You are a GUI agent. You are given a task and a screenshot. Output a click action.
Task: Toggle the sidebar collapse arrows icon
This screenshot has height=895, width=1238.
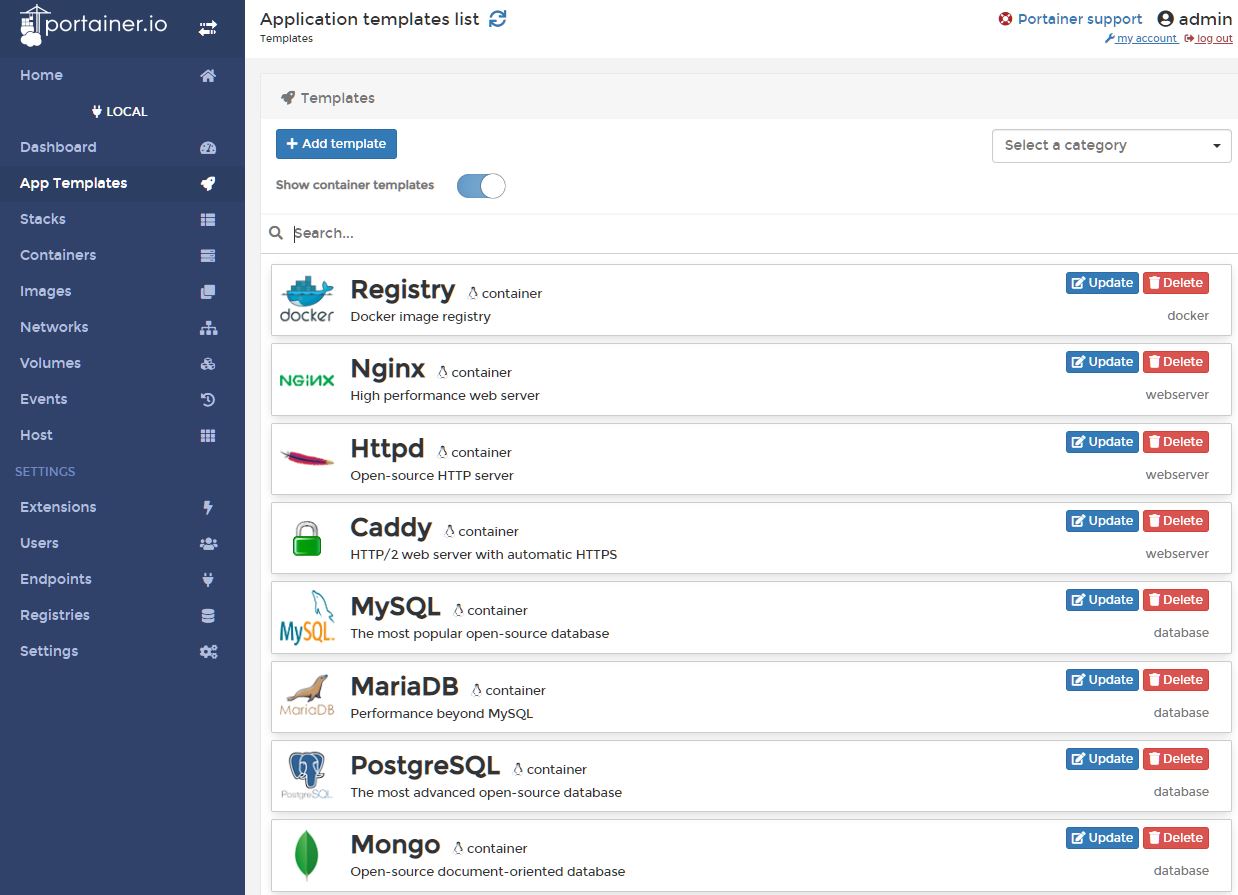207,28
